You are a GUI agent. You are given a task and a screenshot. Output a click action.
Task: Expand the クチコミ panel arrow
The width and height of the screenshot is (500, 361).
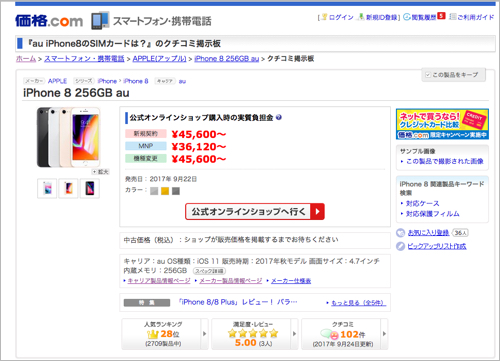click(384, 334)
